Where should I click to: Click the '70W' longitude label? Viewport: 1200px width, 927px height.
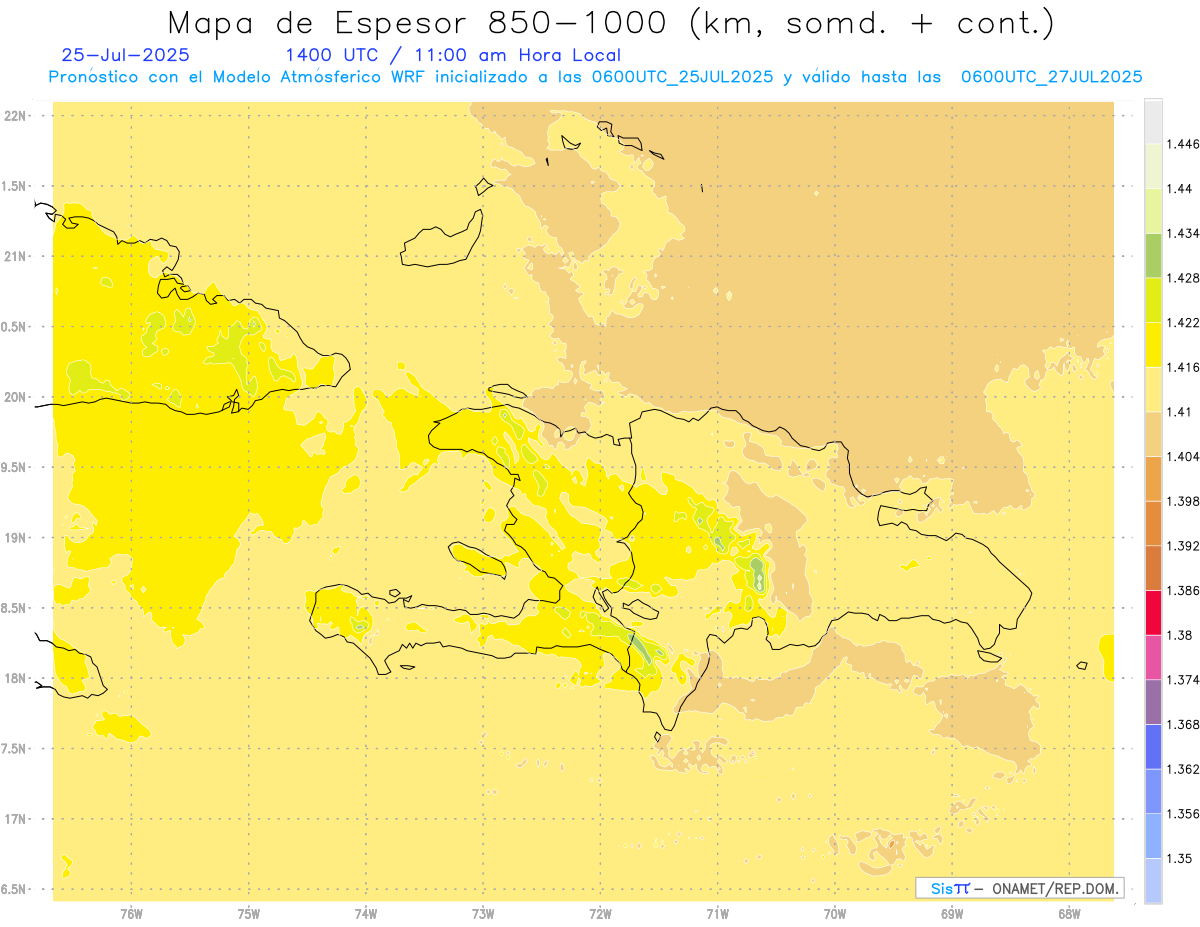[x=834, y=913]
